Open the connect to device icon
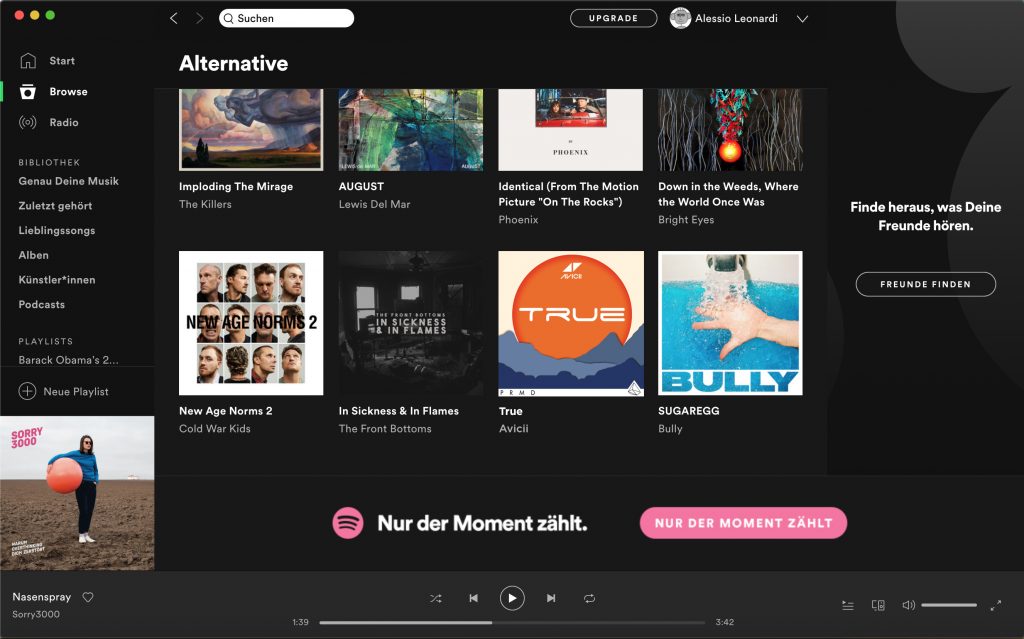This screenshot has width=1024, height=639. pyautogui.click(x=878, y=605)
